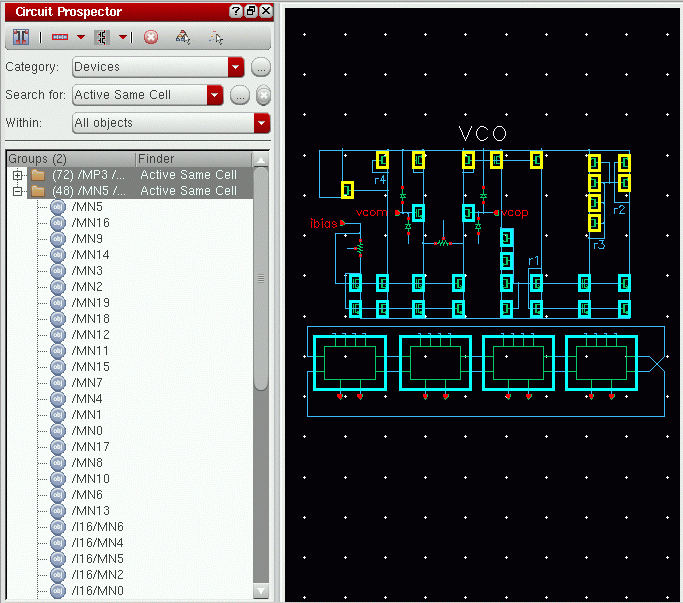Click the ellipsis button next to Category
683x603 pixels.
(260, 67)
